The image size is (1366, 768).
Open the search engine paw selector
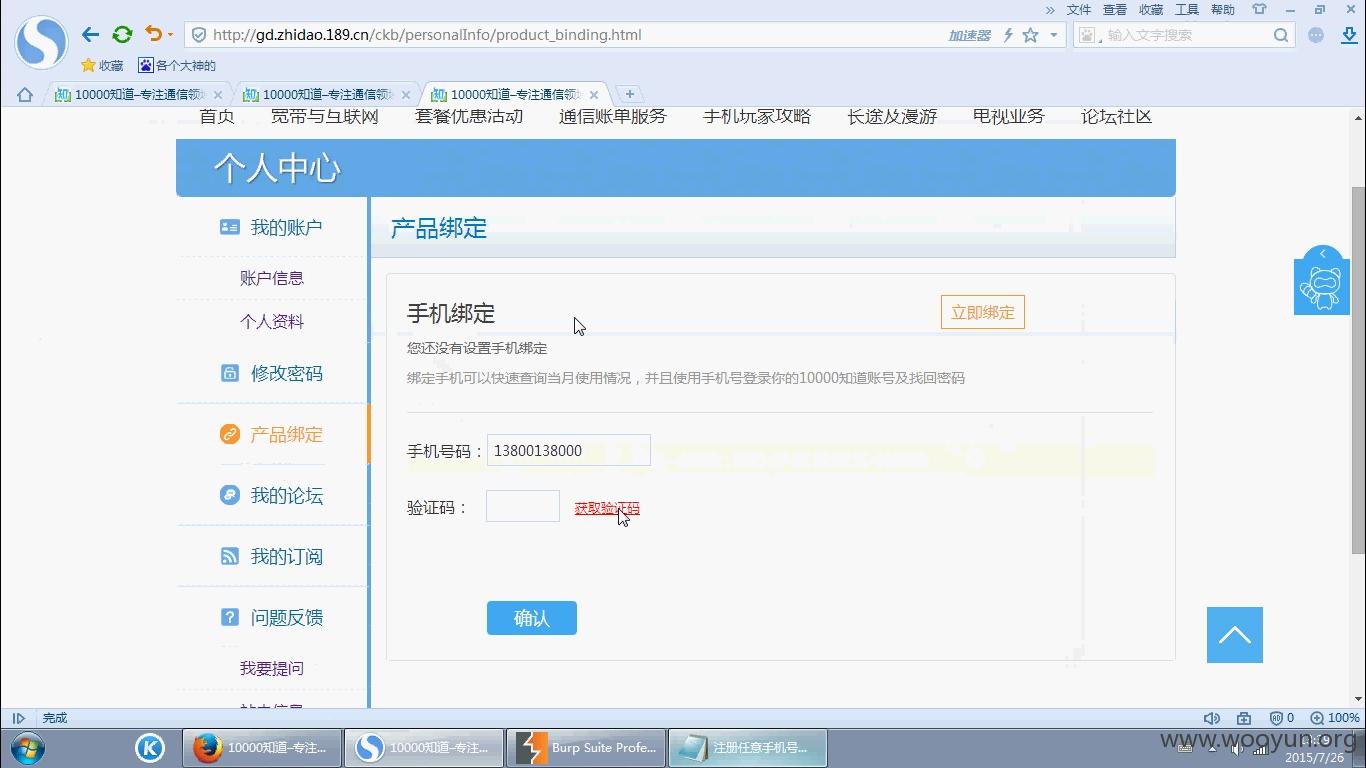tap(1089, 35)
